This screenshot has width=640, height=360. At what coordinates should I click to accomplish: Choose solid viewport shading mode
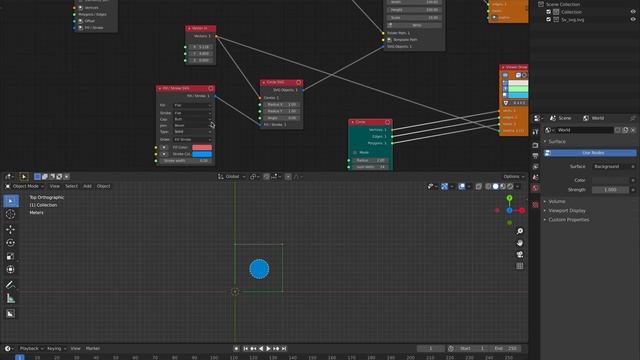click(x=496, y=187)
